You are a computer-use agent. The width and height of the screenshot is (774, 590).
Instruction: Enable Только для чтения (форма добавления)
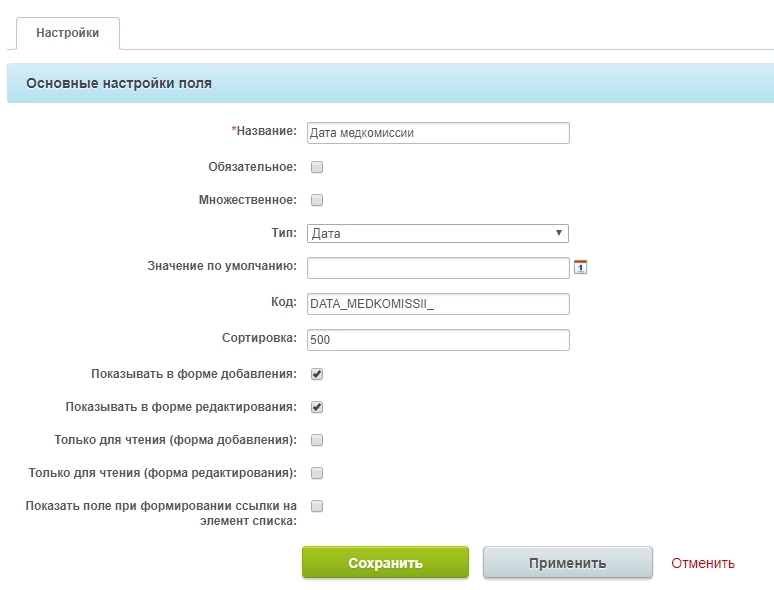click(317, 440)
